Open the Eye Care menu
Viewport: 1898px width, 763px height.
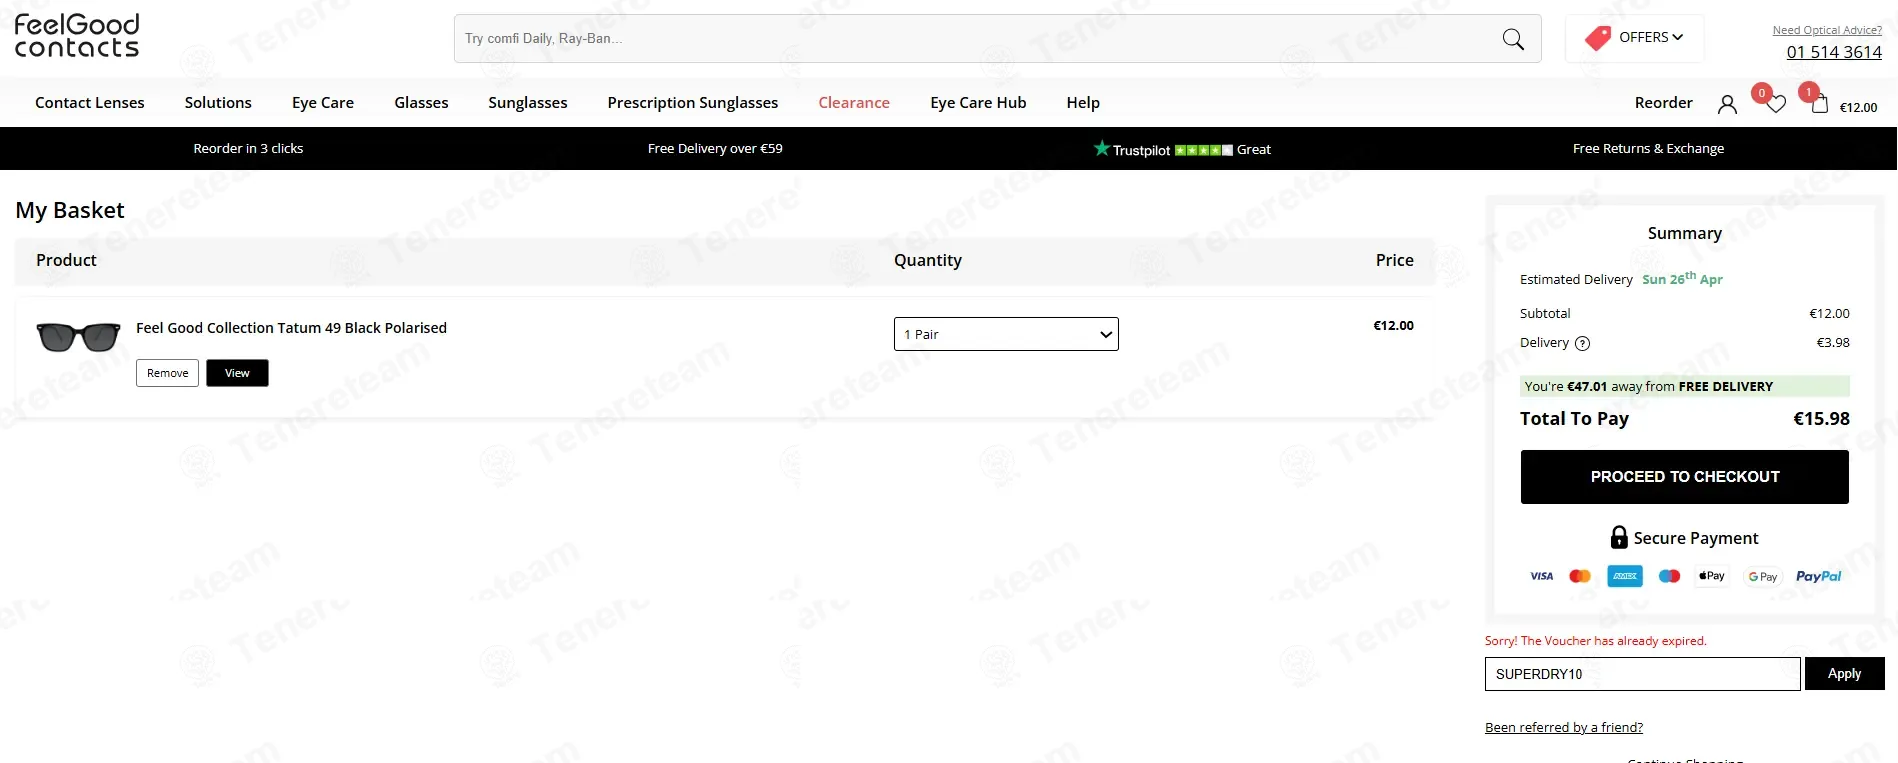pos(323,102)
